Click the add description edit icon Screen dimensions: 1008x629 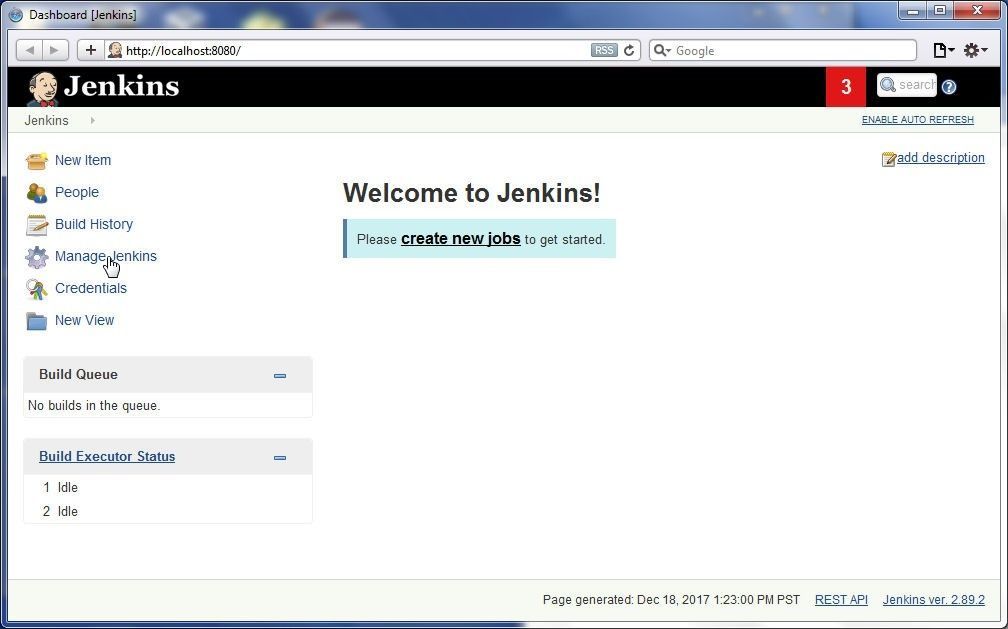(888, 159)
